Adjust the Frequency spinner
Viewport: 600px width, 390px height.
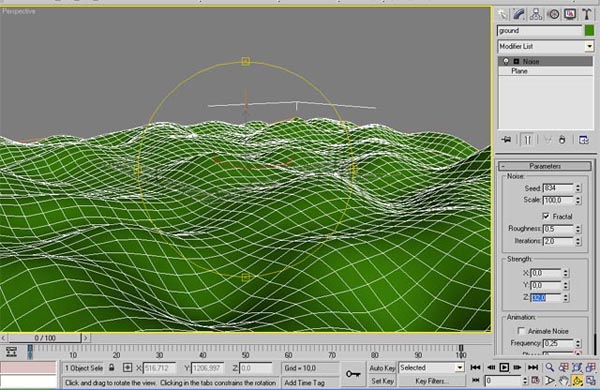[578, 343]
